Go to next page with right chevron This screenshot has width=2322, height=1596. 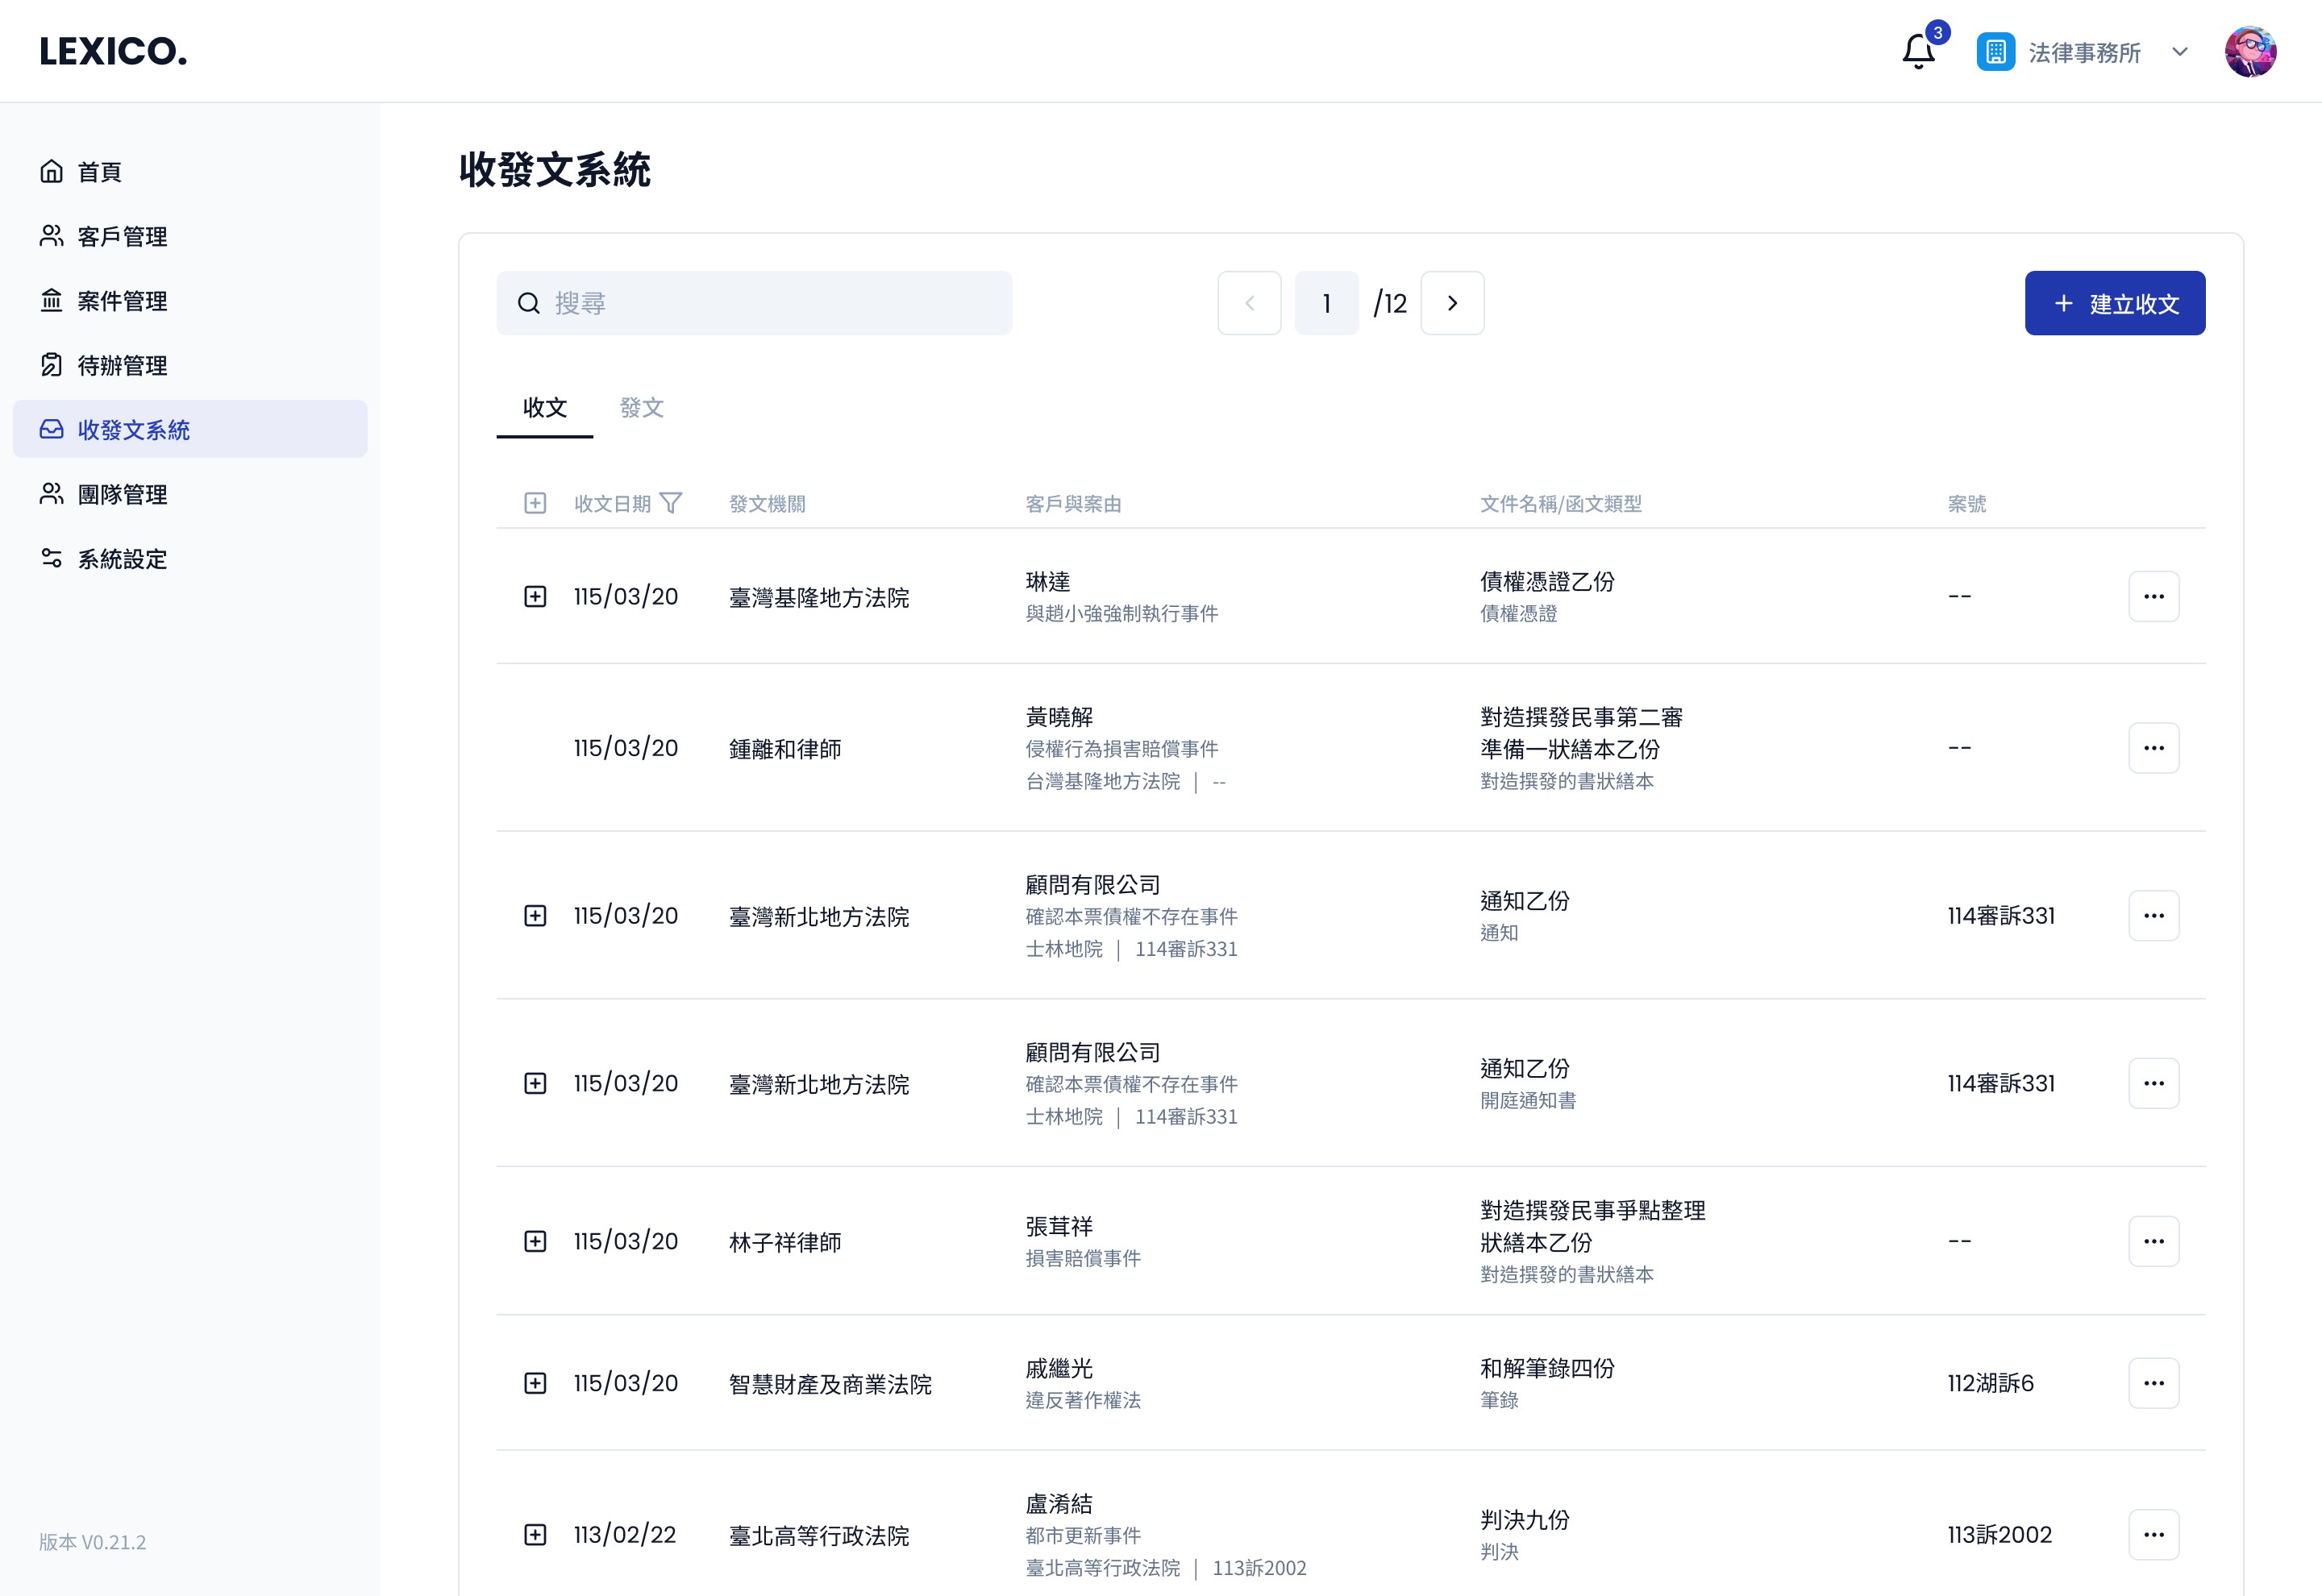click(x=1452, y=303)
